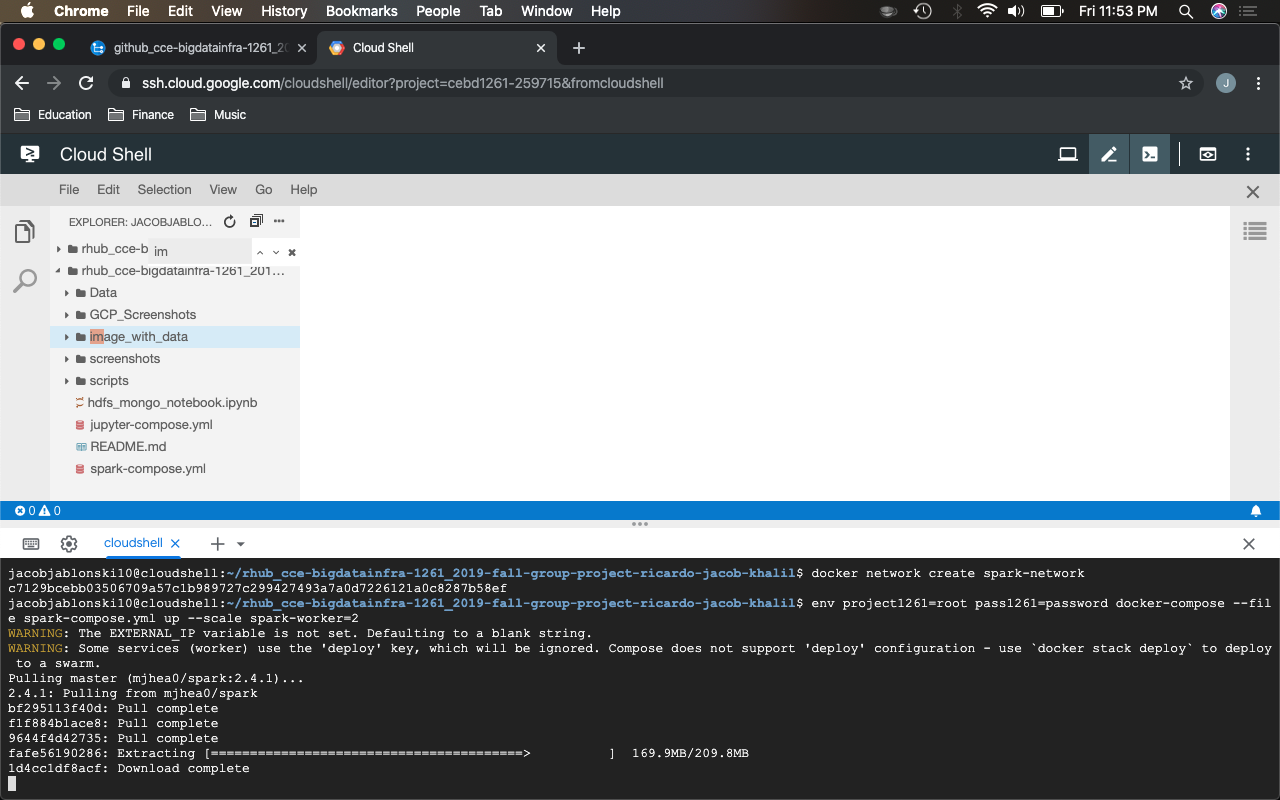Collapse the rhub_cce-bigdatainfra-1261 root folder

[59, 271]
